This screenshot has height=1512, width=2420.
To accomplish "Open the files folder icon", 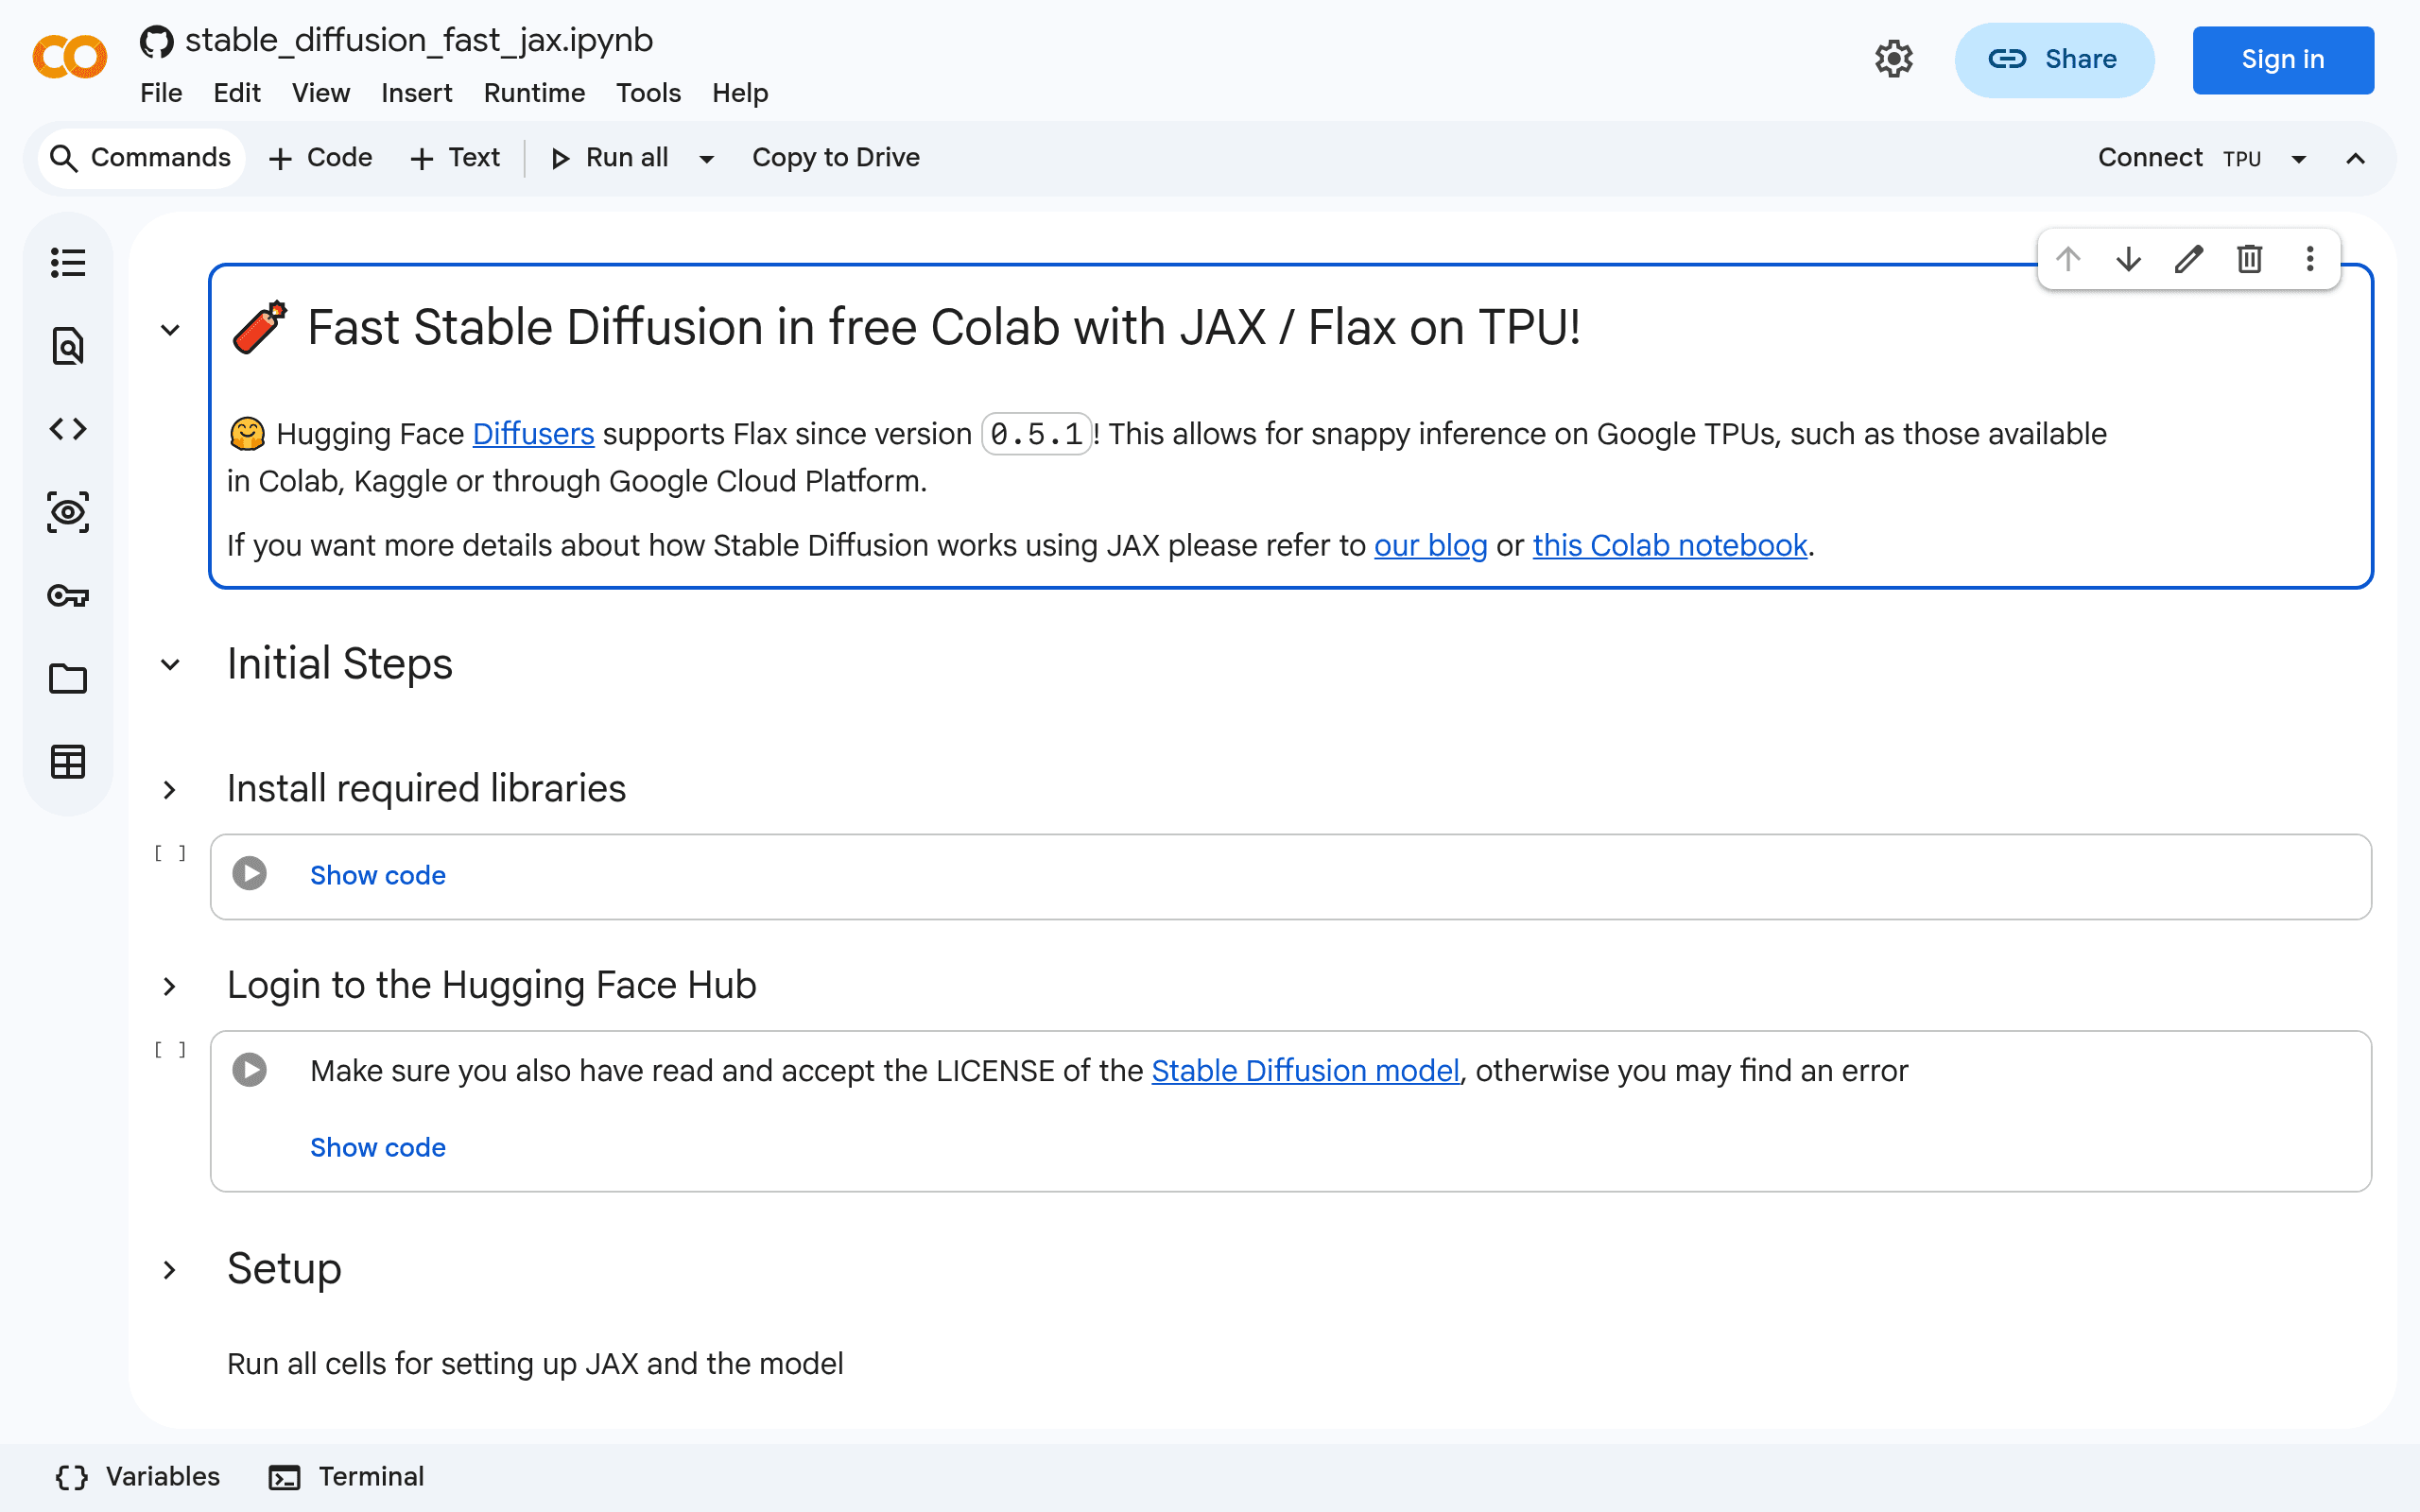I will [x=68, y=679].
